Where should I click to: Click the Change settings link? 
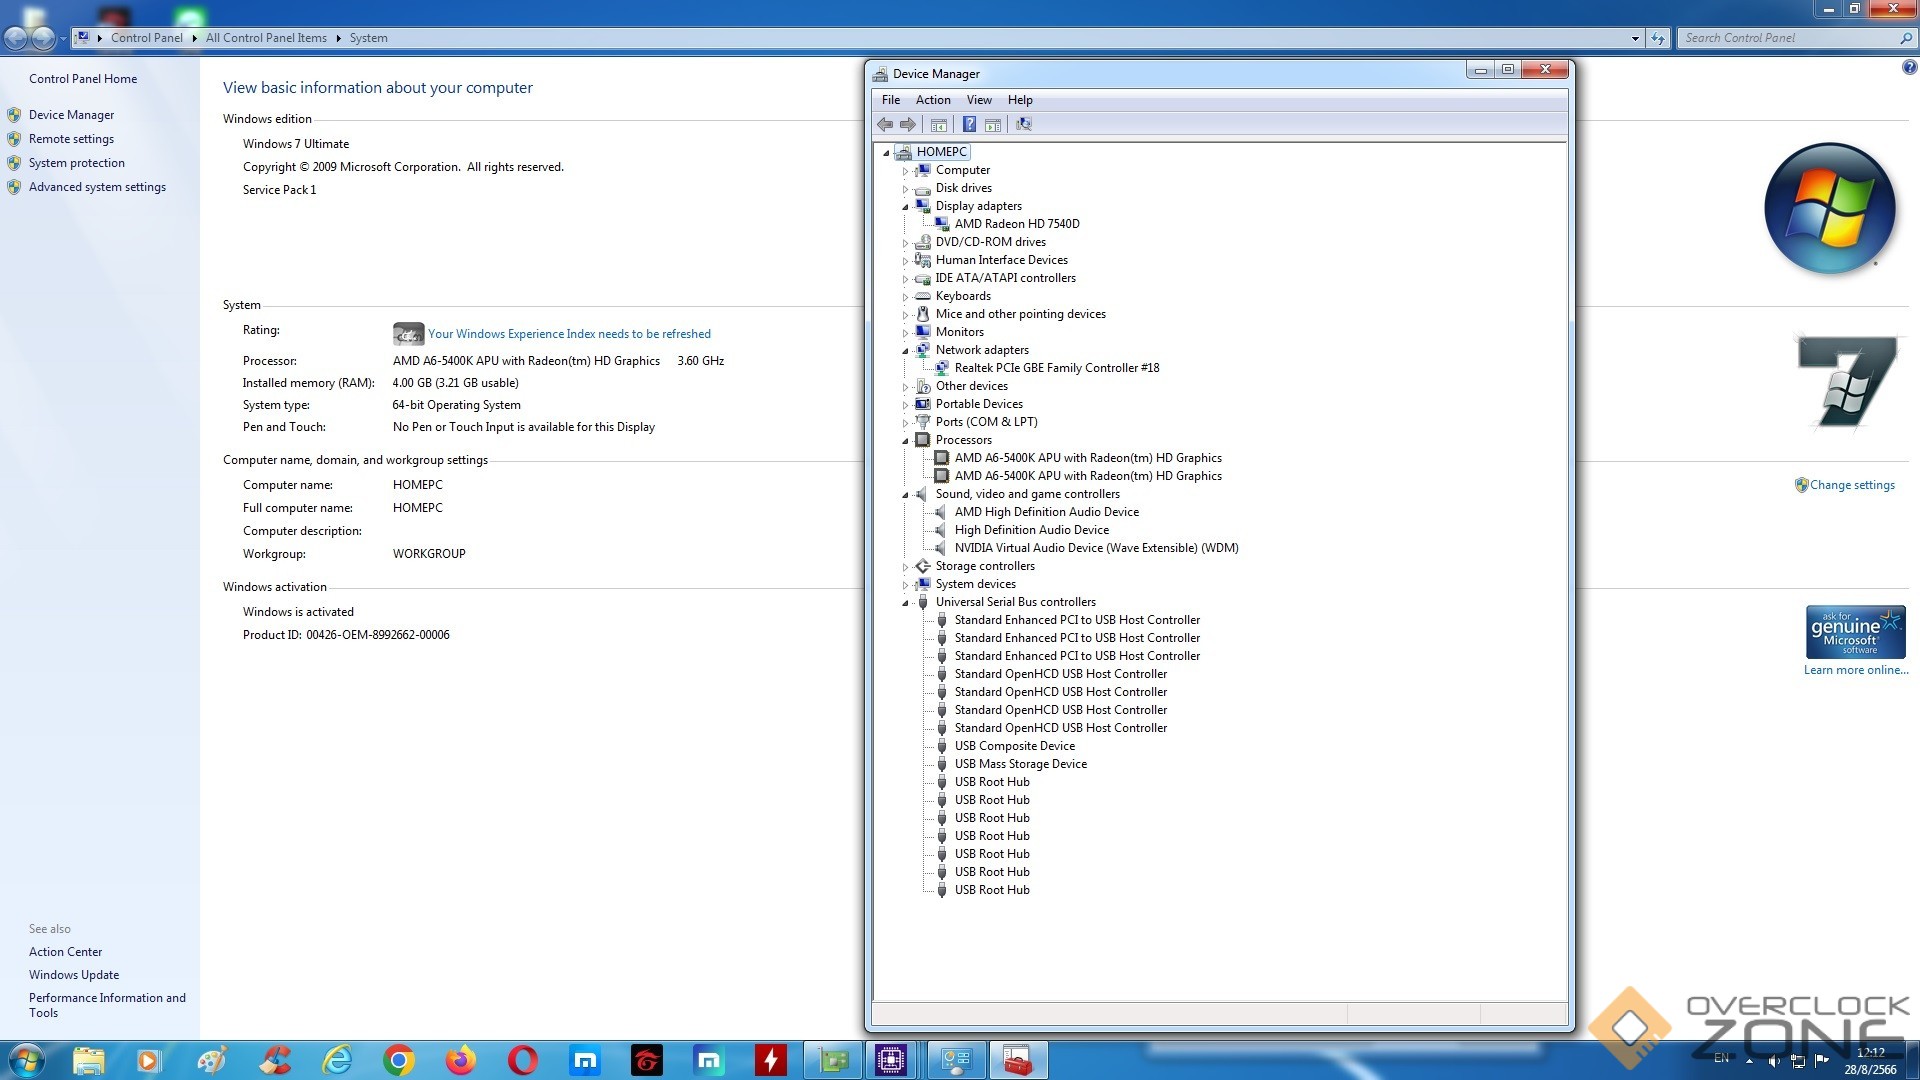click(1851, 485)
